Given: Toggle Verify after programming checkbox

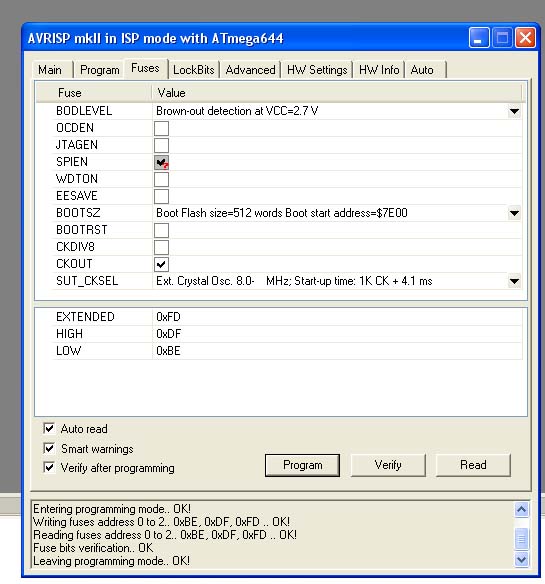Looking at the screenshot, I should (x=49, y=467).
